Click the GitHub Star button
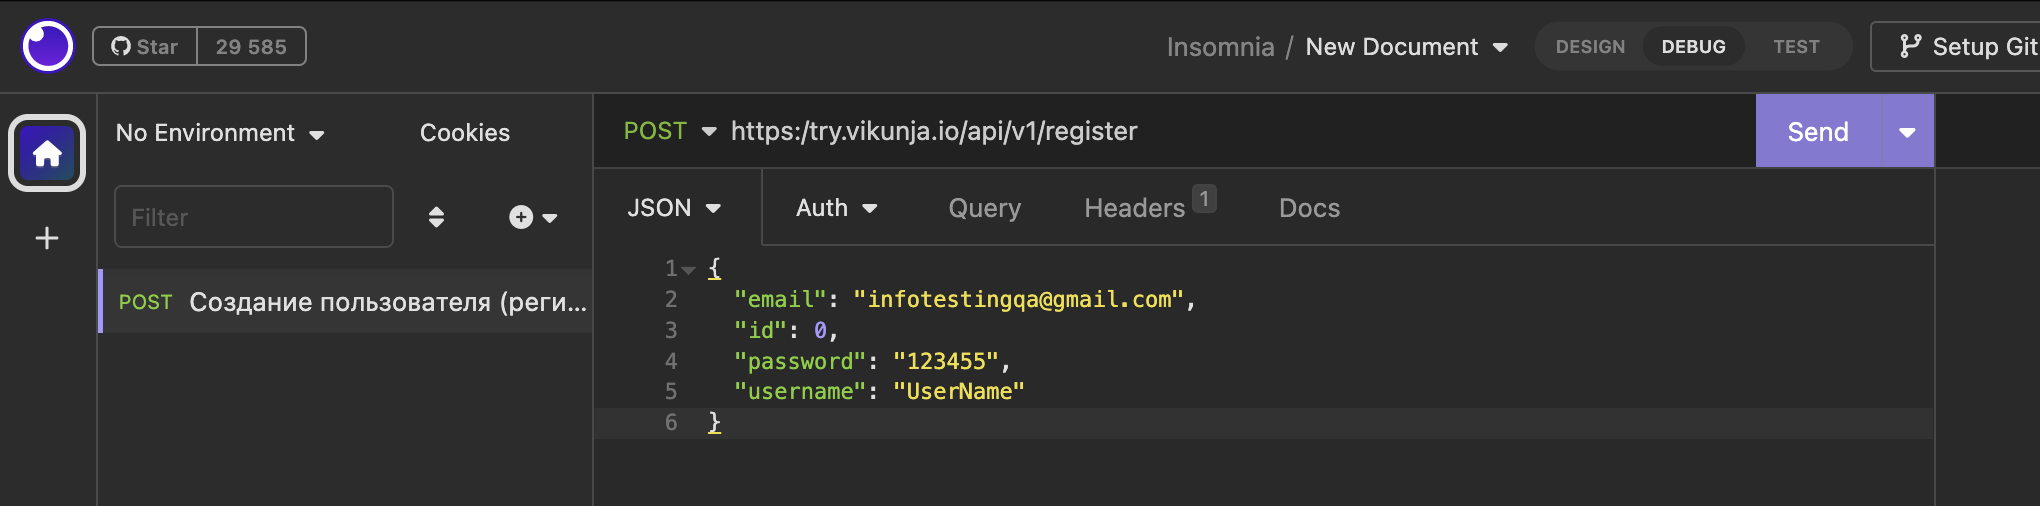Screen dimensions: 2040x506 tap(145, 47)
